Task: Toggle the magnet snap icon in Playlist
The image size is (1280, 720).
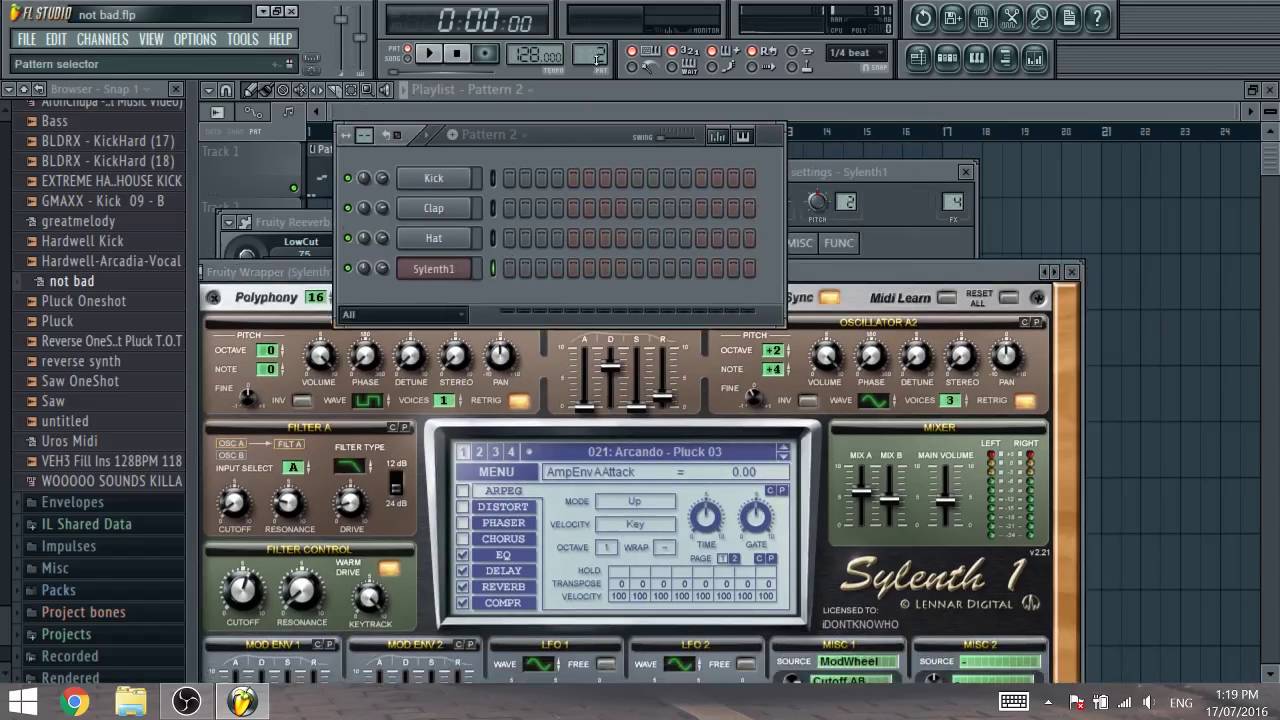Action: (x=227, y=90)
